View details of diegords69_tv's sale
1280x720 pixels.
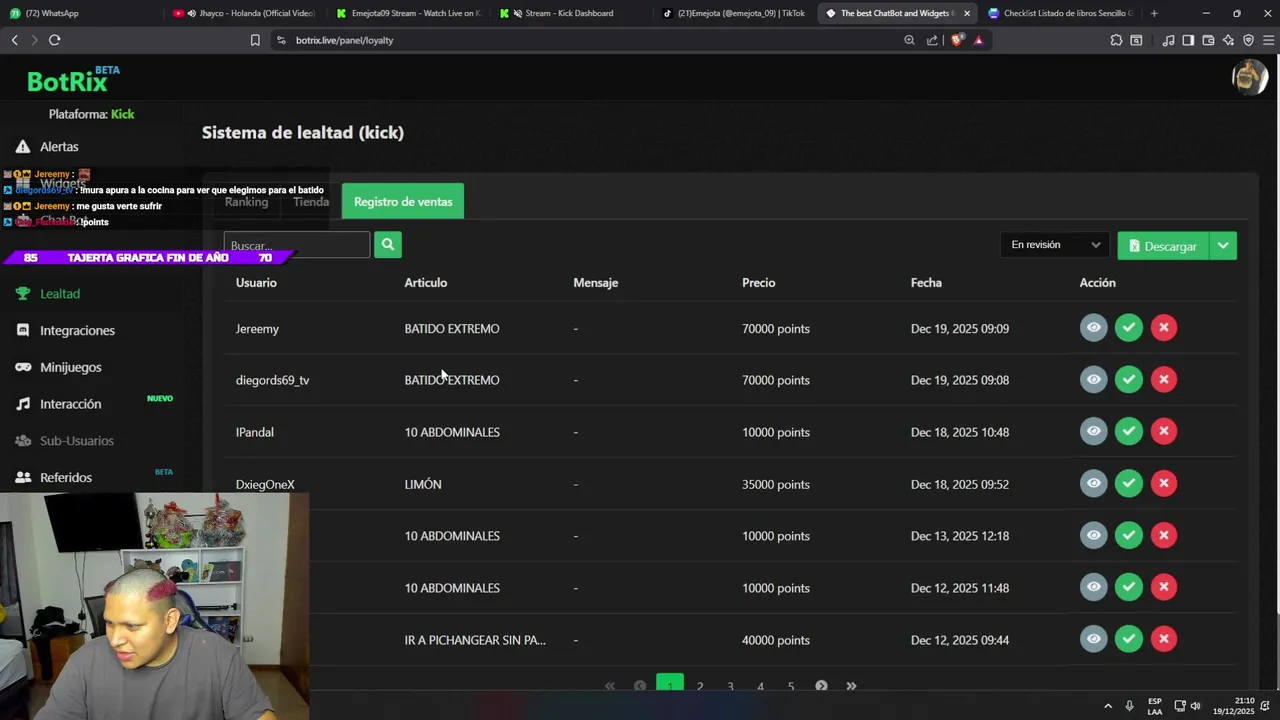click(1094, 380)
